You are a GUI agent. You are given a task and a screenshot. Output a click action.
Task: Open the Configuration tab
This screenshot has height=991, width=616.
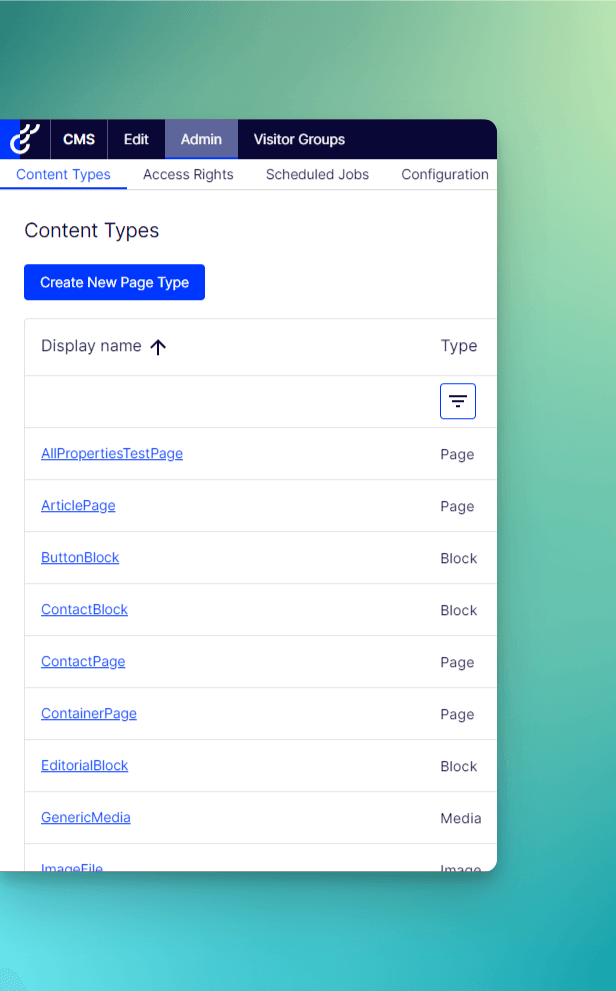pyautogui.click(x=445, y=174)
